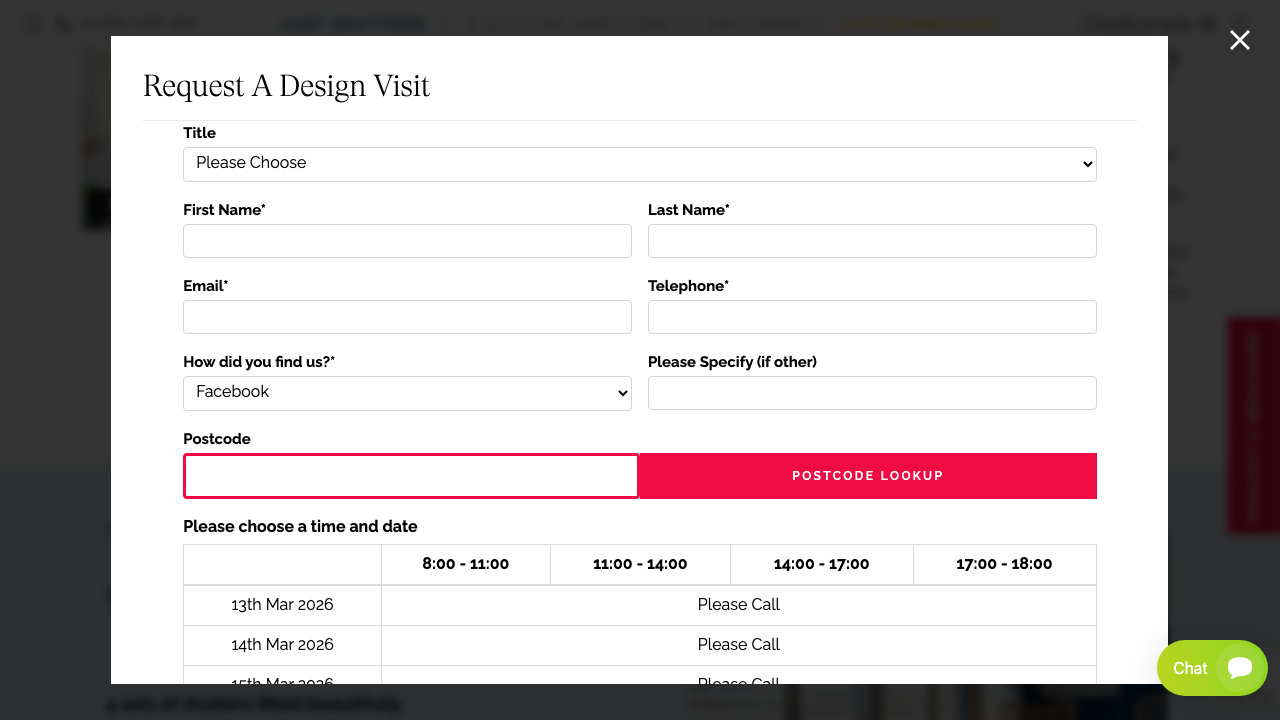1280x720 pixels.
Task: Select the 14th Mar 2026 date cell
Action: coord(282,645)
